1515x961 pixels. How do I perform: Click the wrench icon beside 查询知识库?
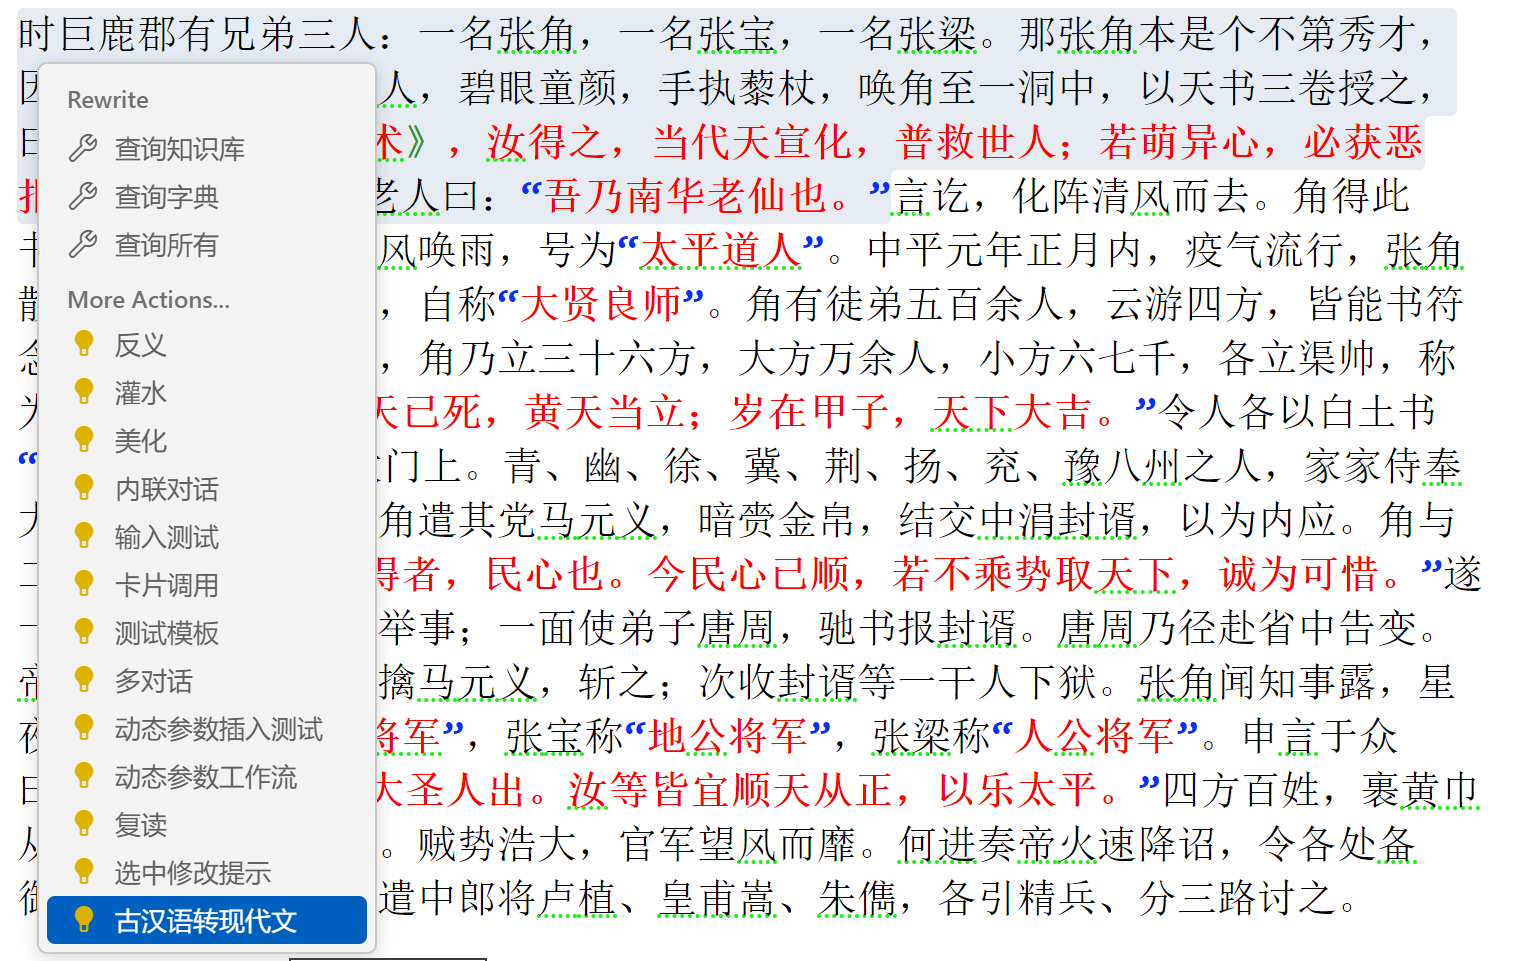coord(83,149)
